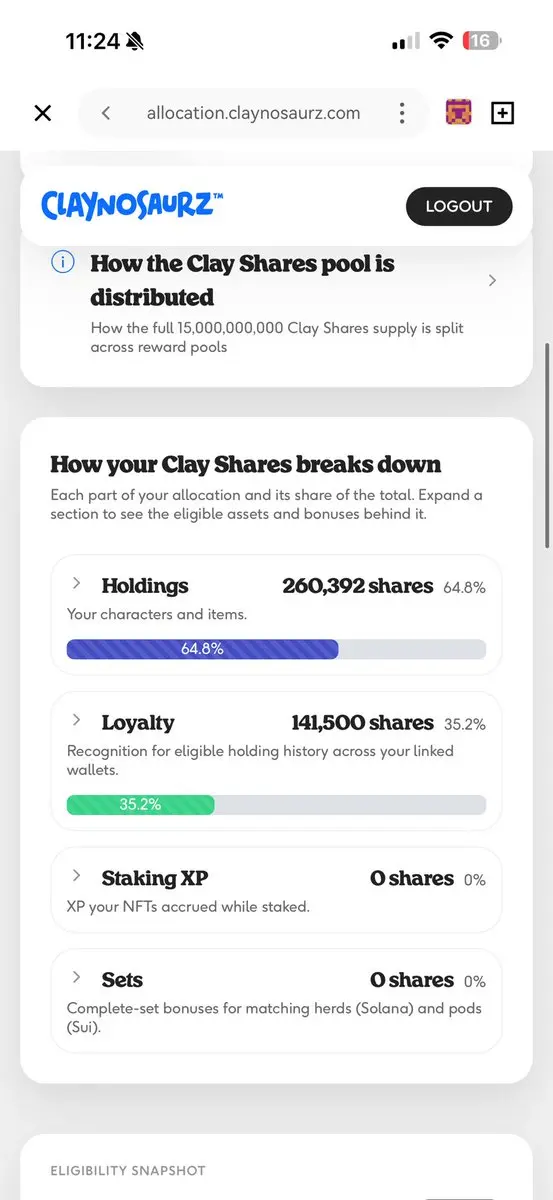Tap the Wi-Fi icon in status bar
Image resolution: width=553 pixels, height=1200 pixels.
pos(441,41)
